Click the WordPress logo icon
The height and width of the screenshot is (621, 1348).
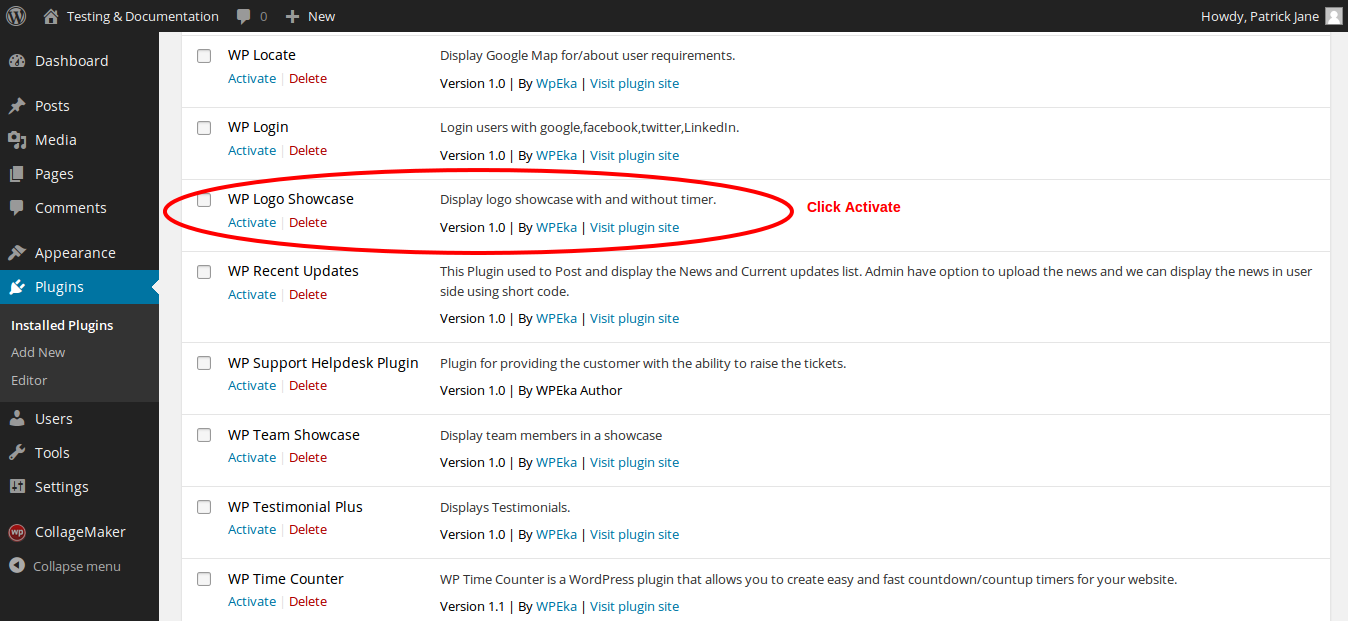click(x=16, y=16)
